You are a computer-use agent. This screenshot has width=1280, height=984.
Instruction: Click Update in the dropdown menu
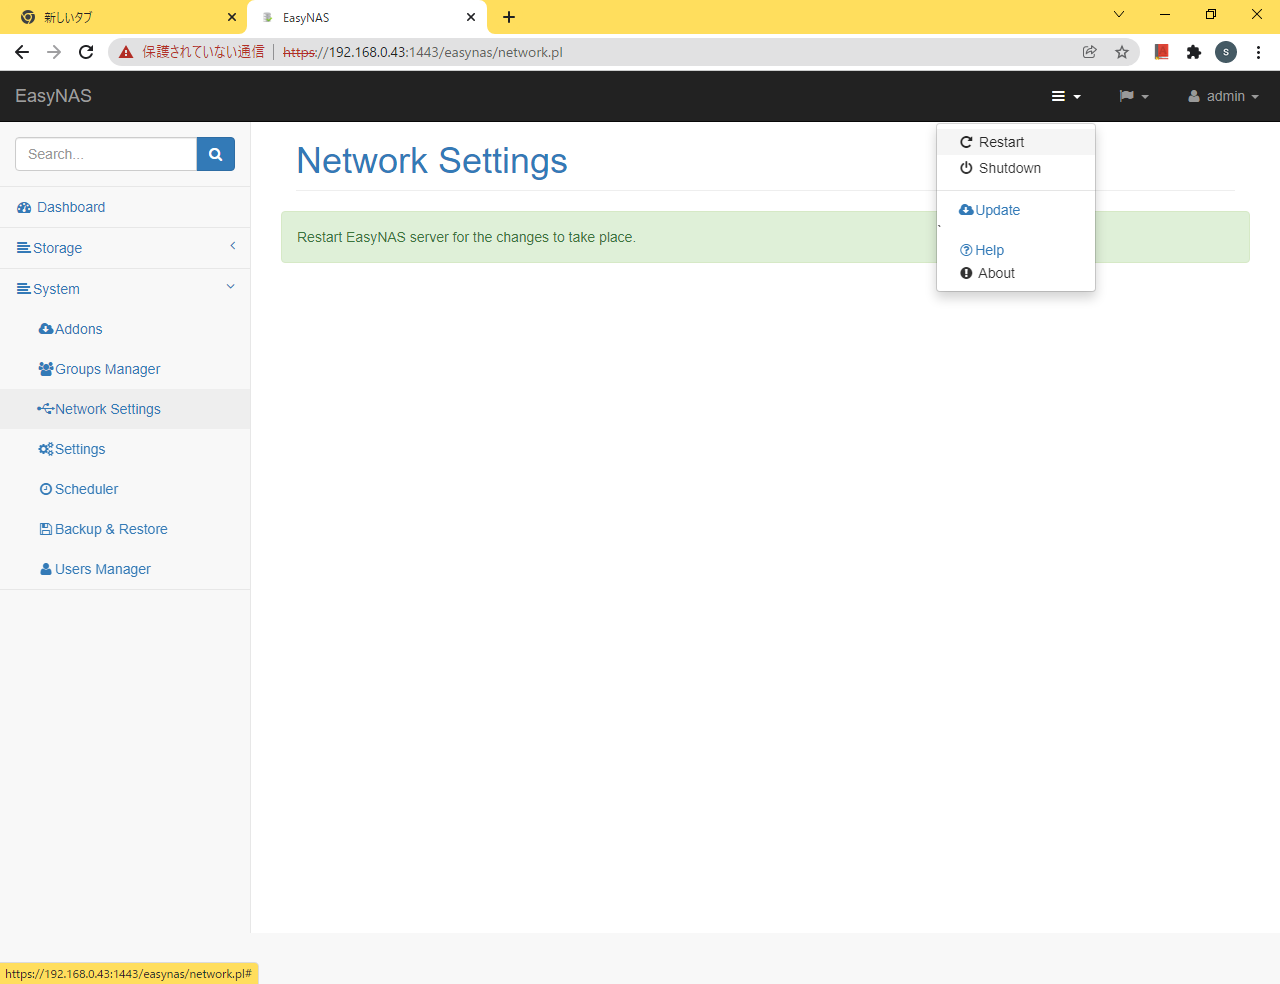(997, 210)
